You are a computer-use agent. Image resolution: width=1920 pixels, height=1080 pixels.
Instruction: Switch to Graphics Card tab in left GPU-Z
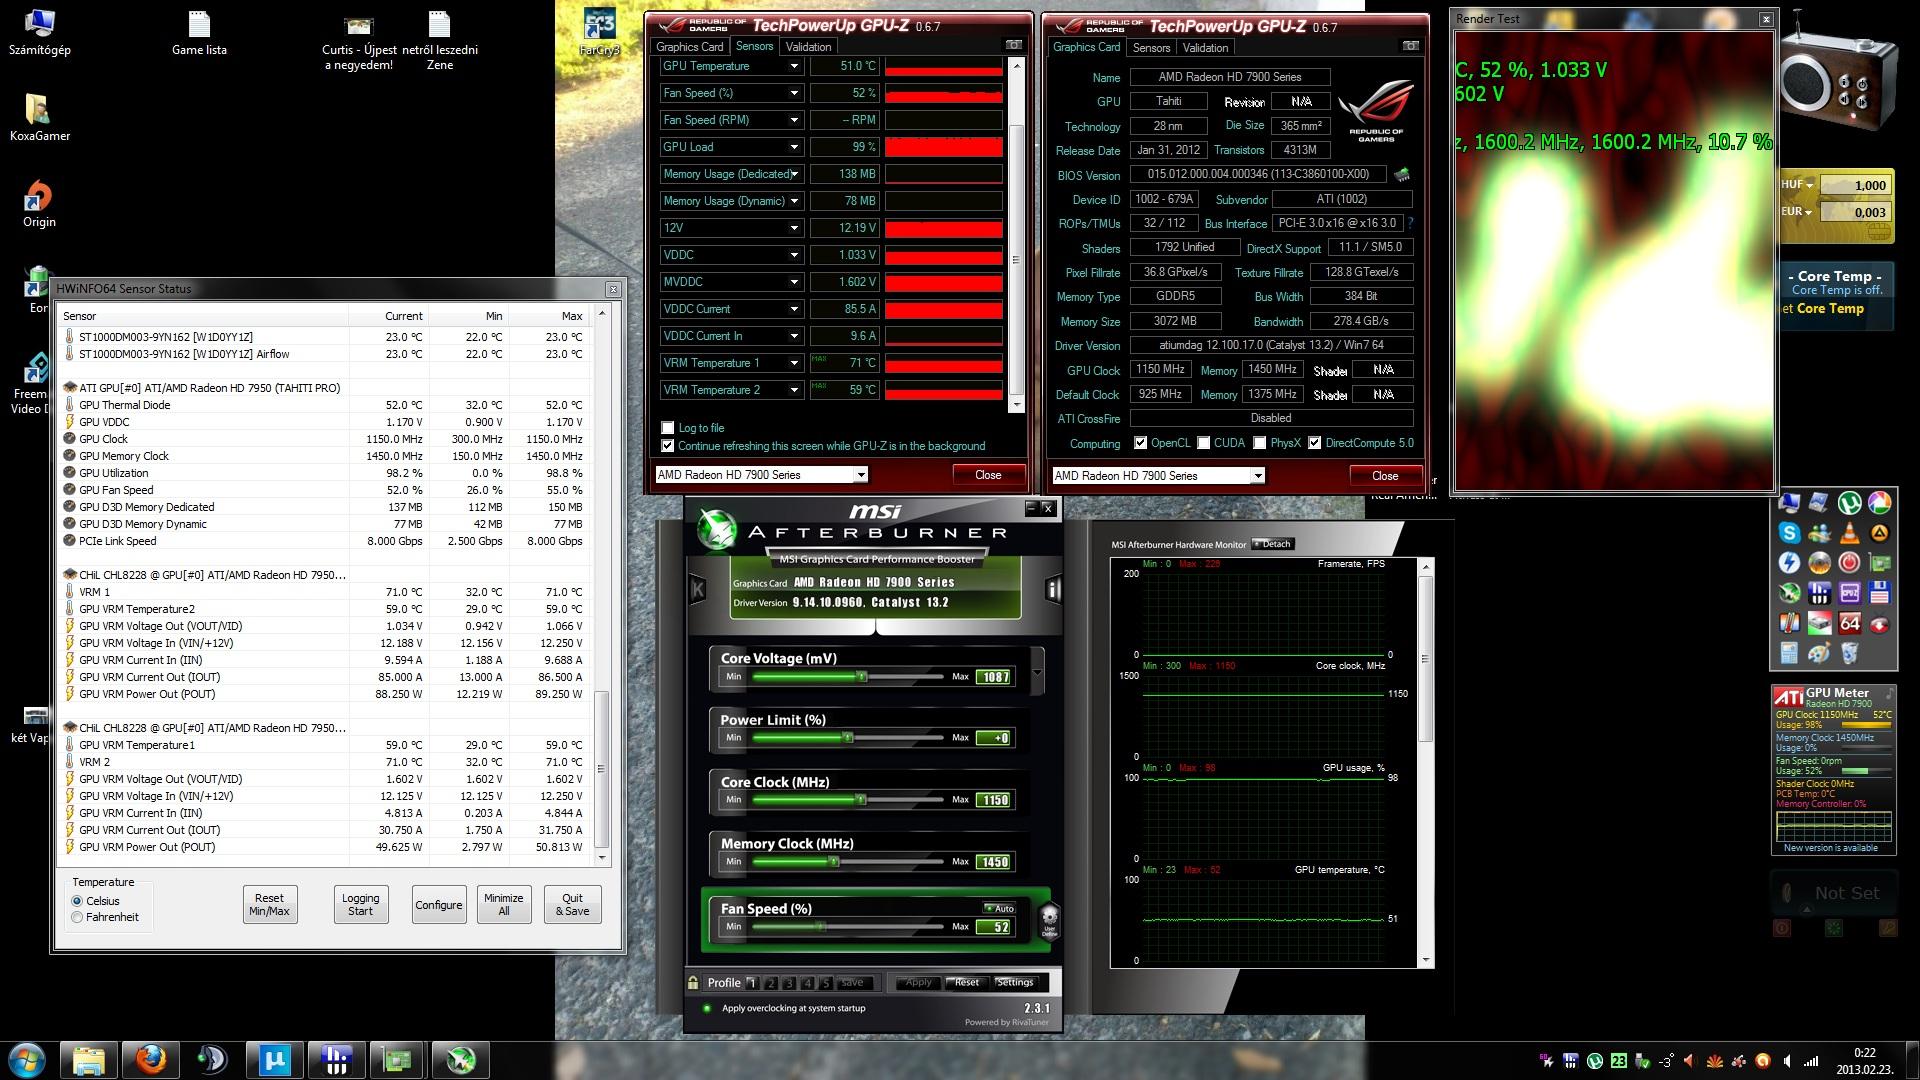coord(689,47)
